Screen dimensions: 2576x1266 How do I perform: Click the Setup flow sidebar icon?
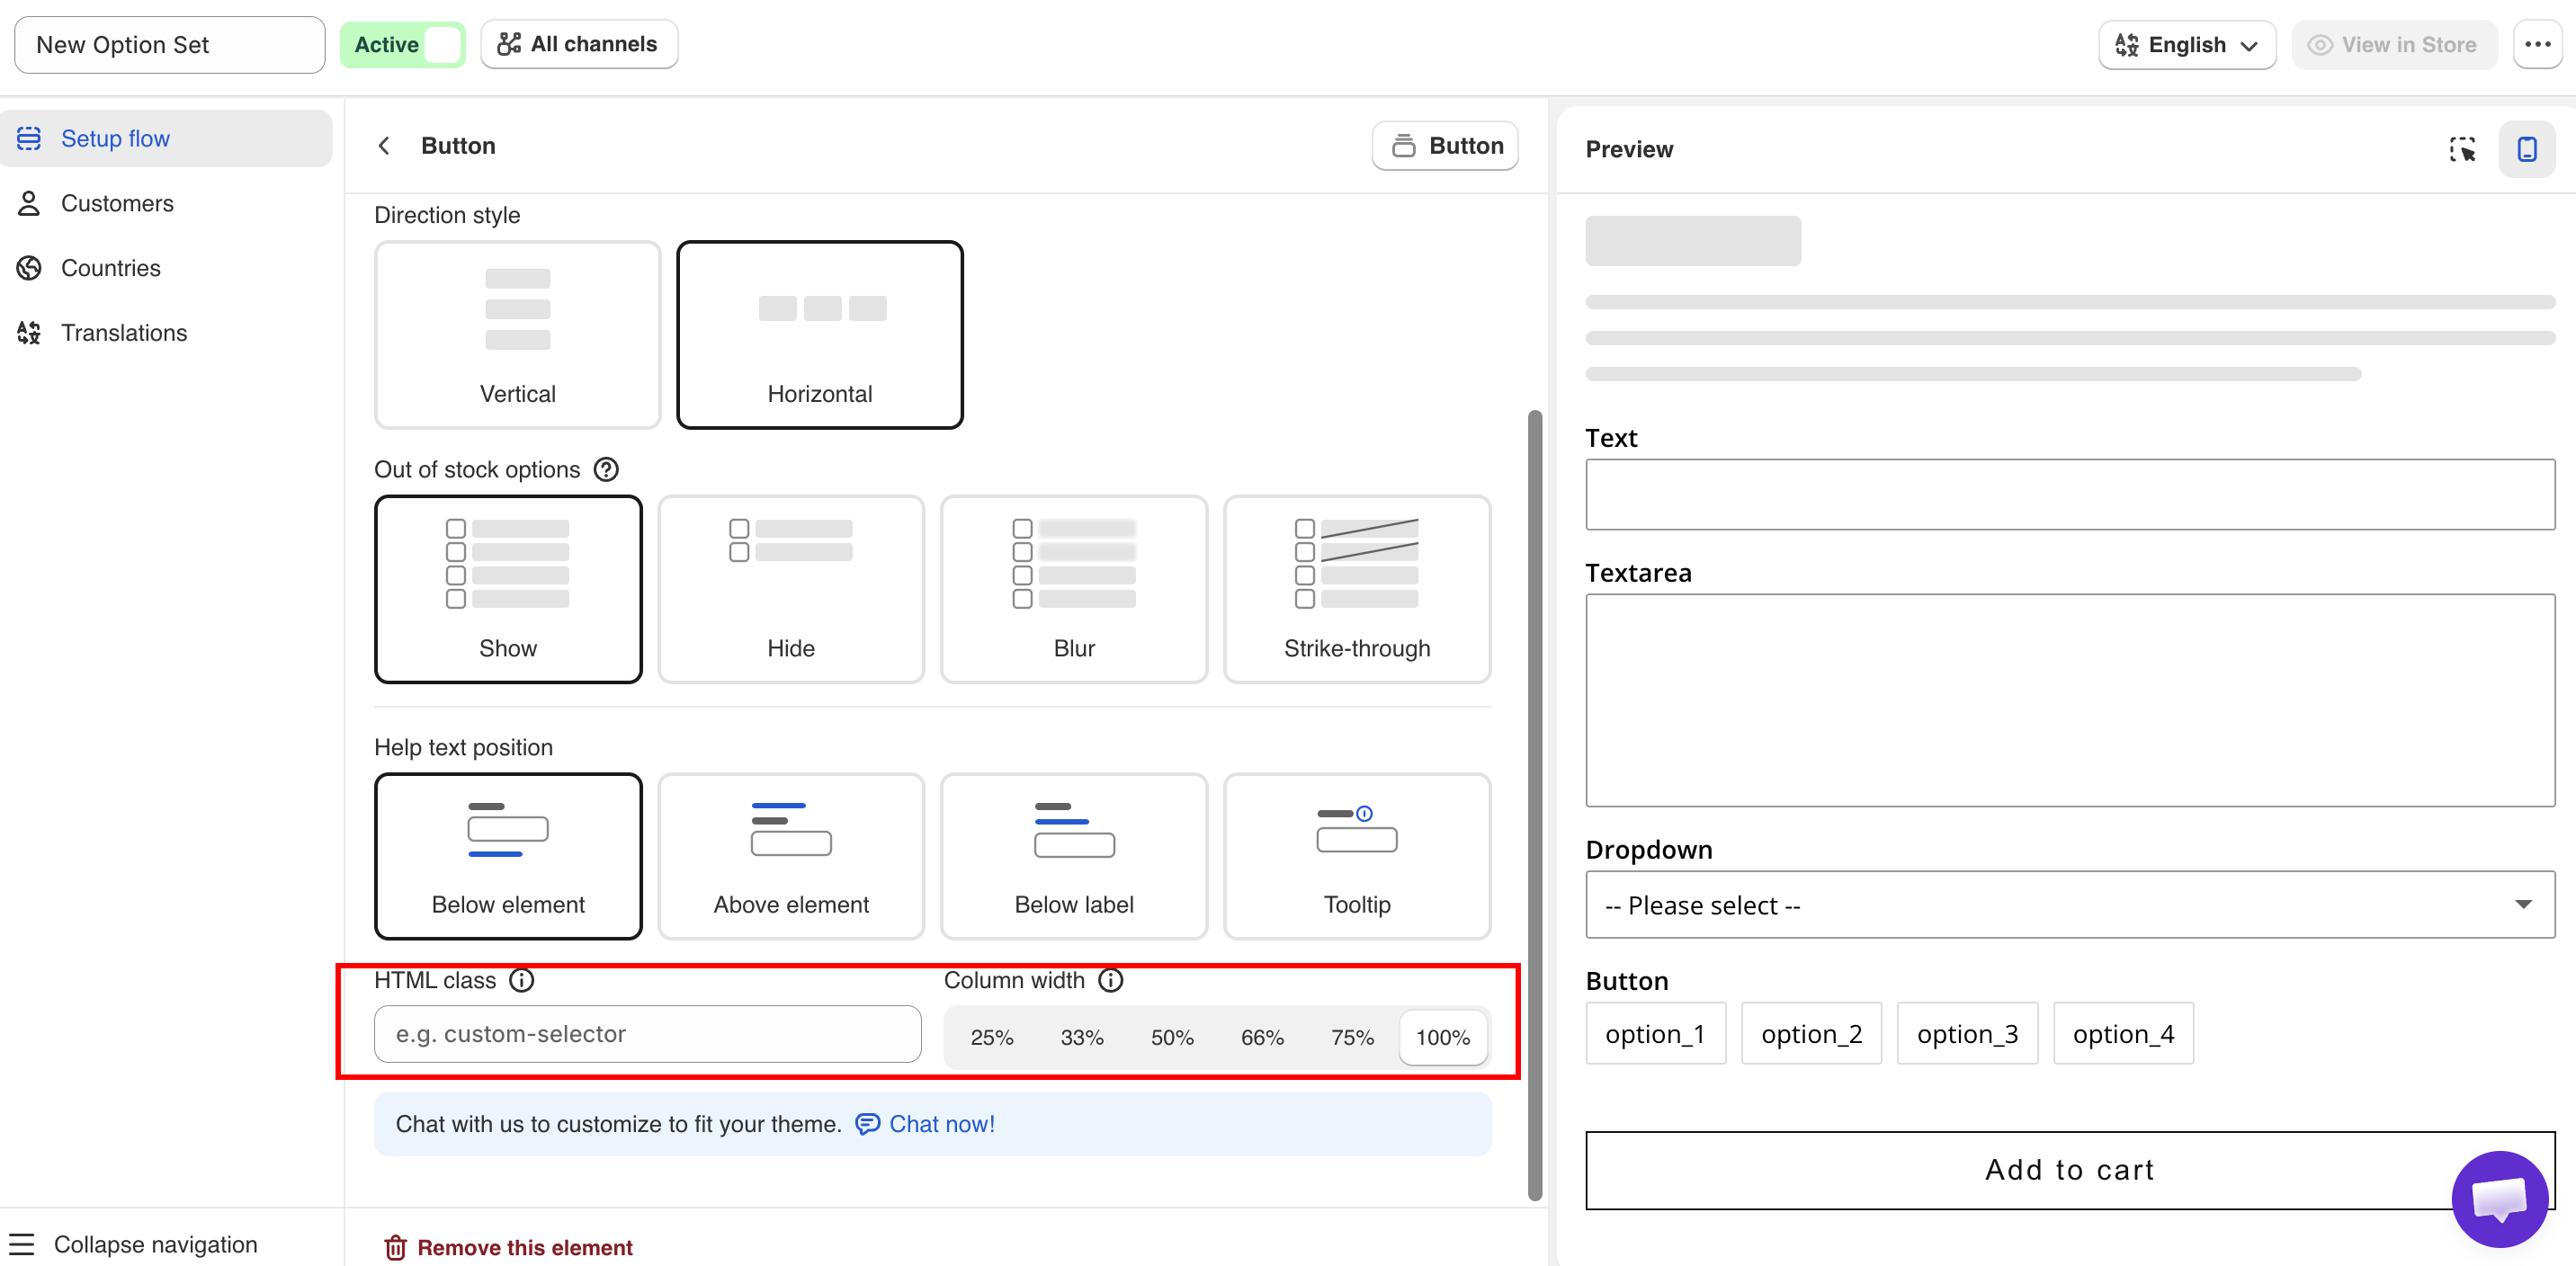[29, 138]
